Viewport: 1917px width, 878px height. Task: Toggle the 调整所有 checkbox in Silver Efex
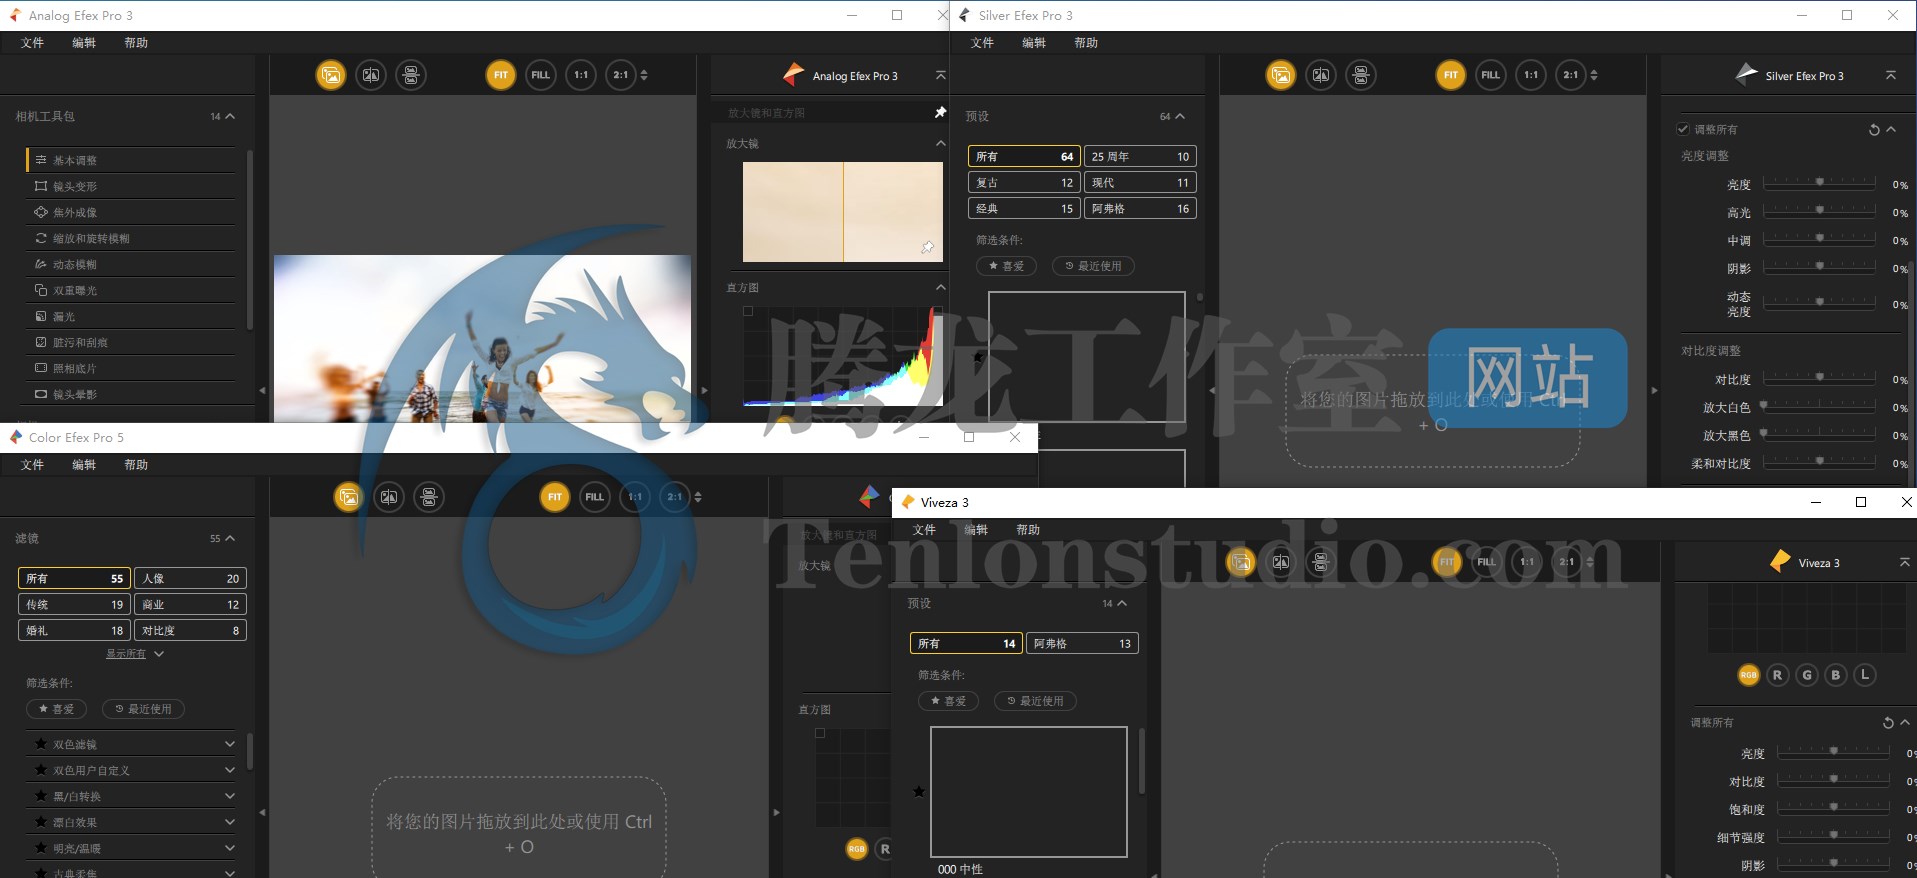pyautogui.click(x=1684, y=129)
